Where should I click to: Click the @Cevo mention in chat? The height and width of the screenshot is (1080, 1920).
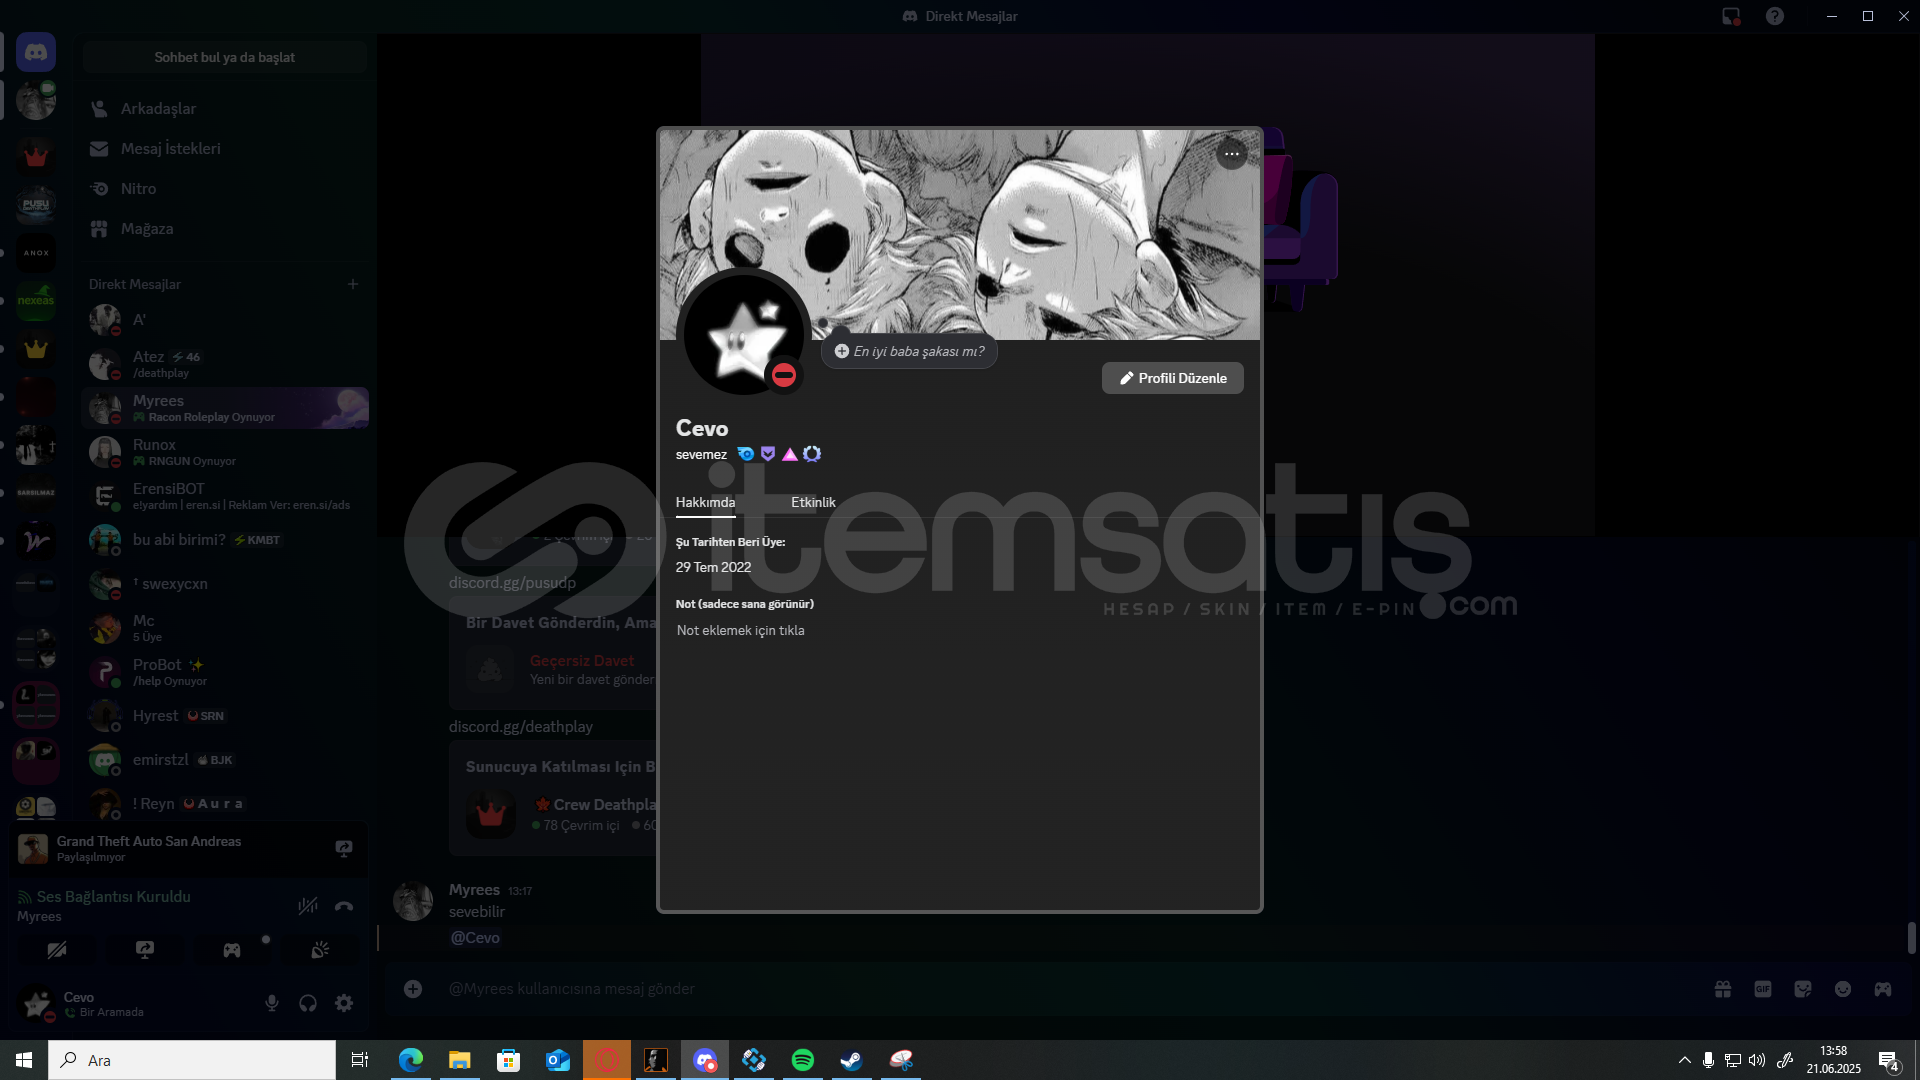click(475, 938)
